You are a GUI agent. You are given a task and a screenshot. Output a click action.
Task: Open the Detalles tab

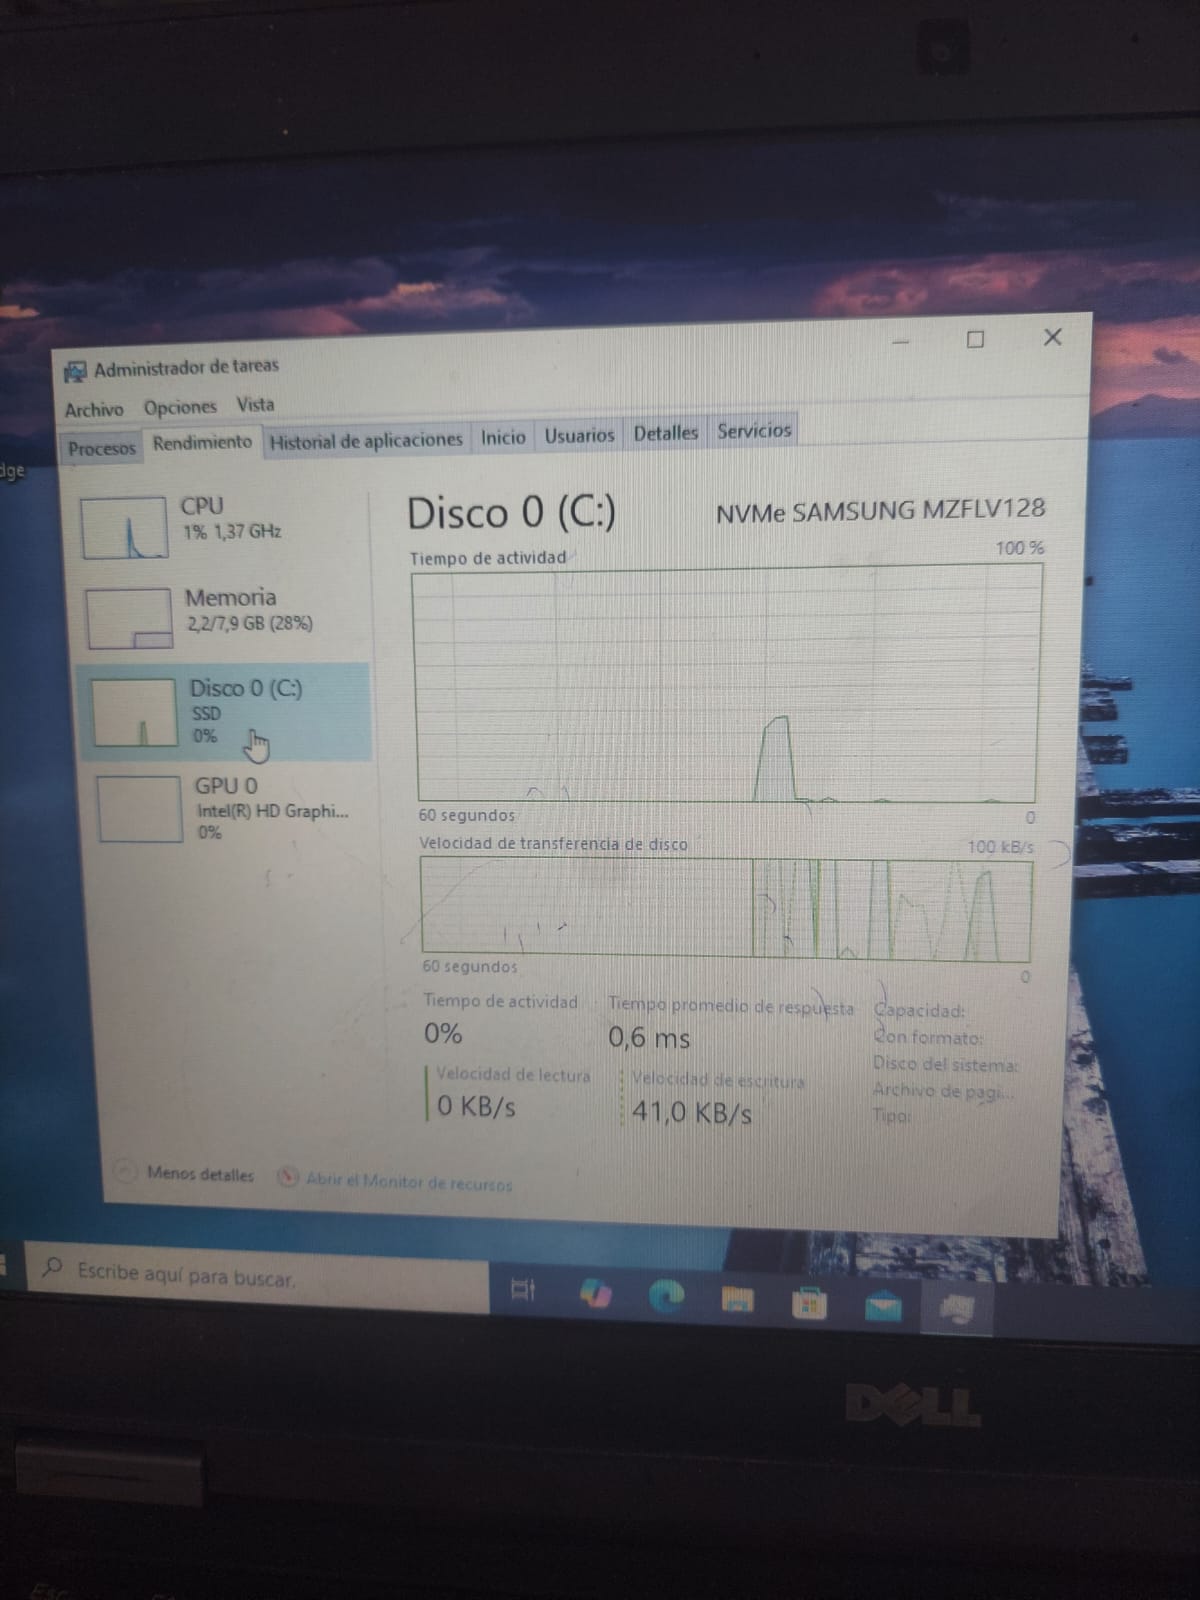(x=665, y=433)
